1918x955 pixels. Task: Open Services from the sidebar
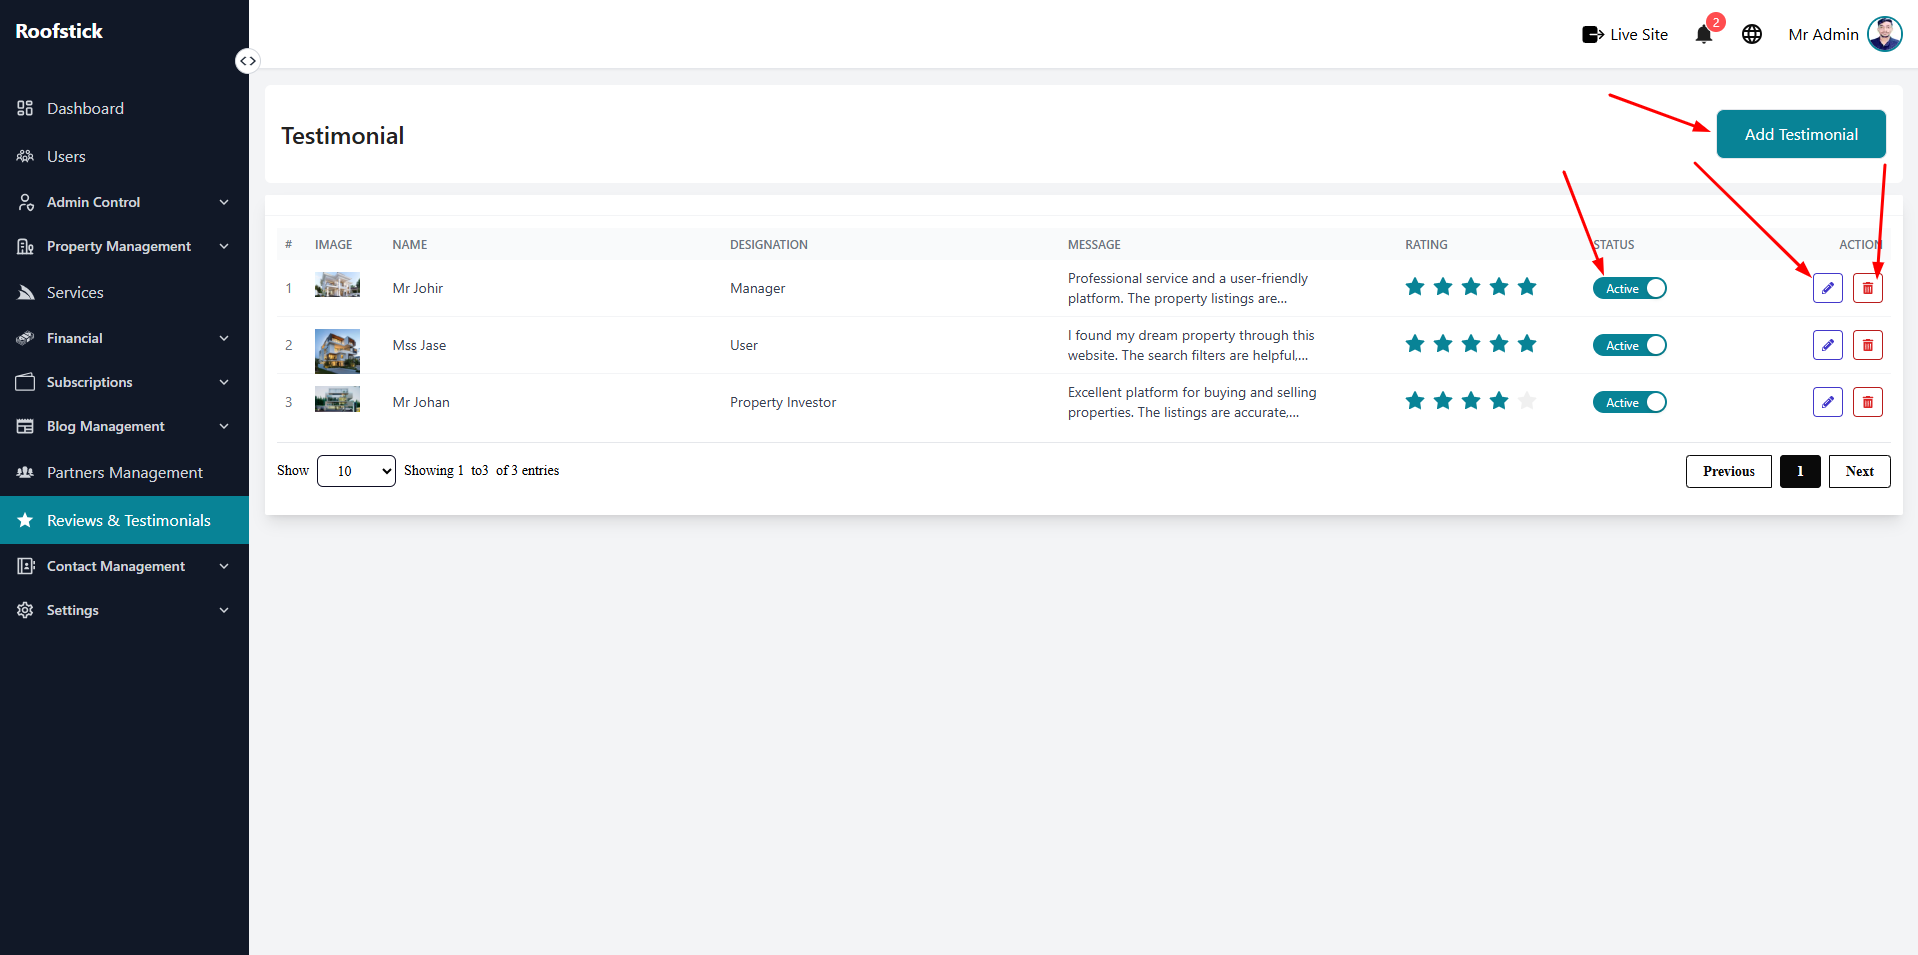pos(124,293)
